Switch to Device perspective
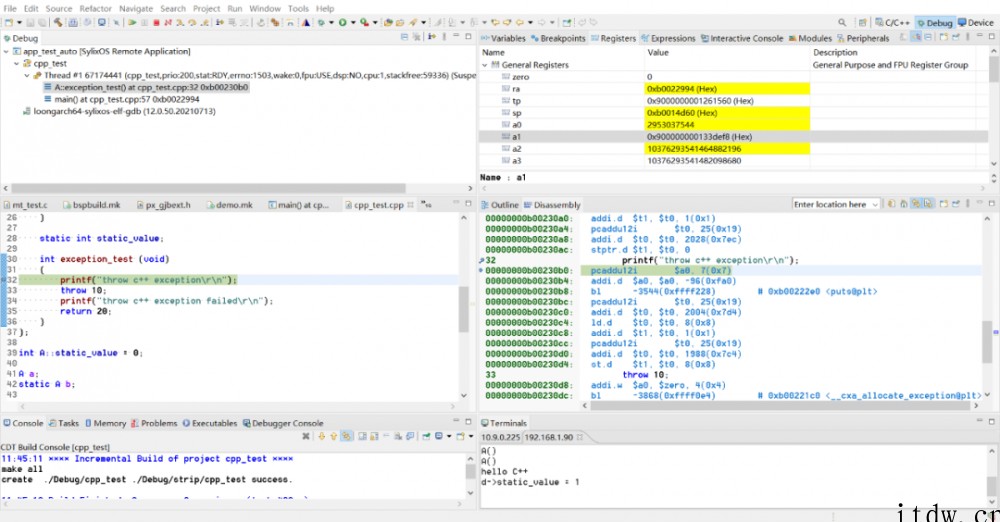 (x=976, y=22)
